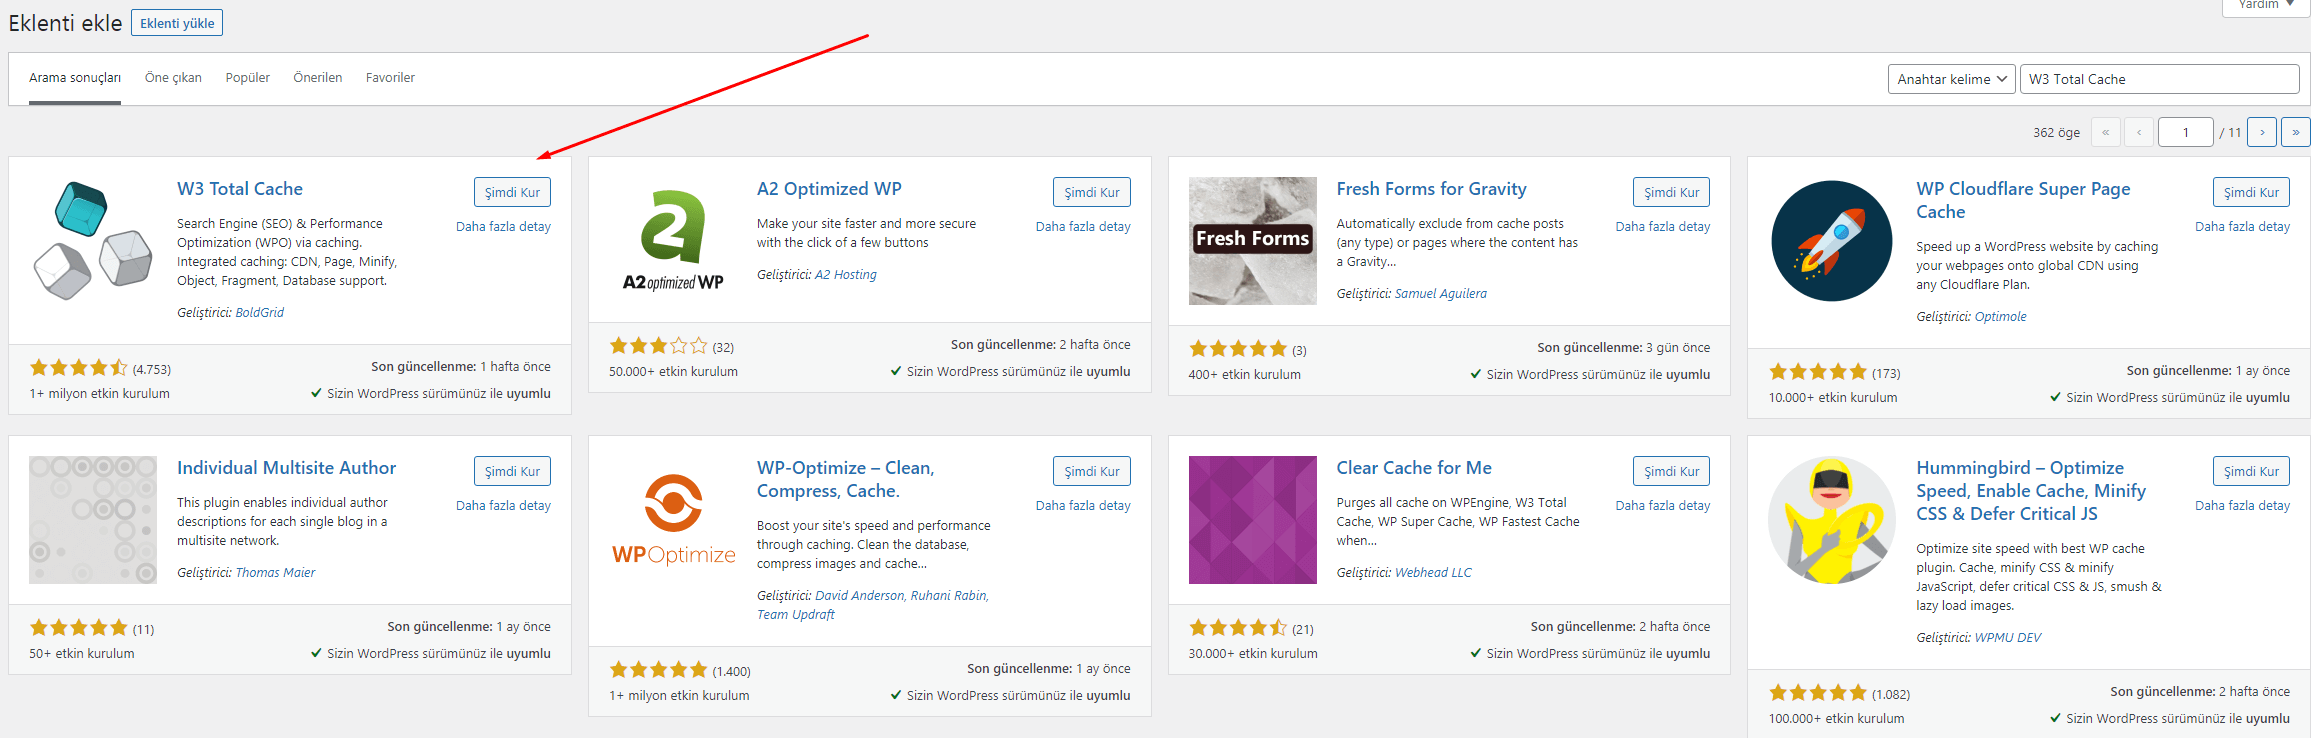Install Hummingbird with Şimdi Kur
The height and width of the screenshot is (738, 2311).
click(x=2252, y=471)
